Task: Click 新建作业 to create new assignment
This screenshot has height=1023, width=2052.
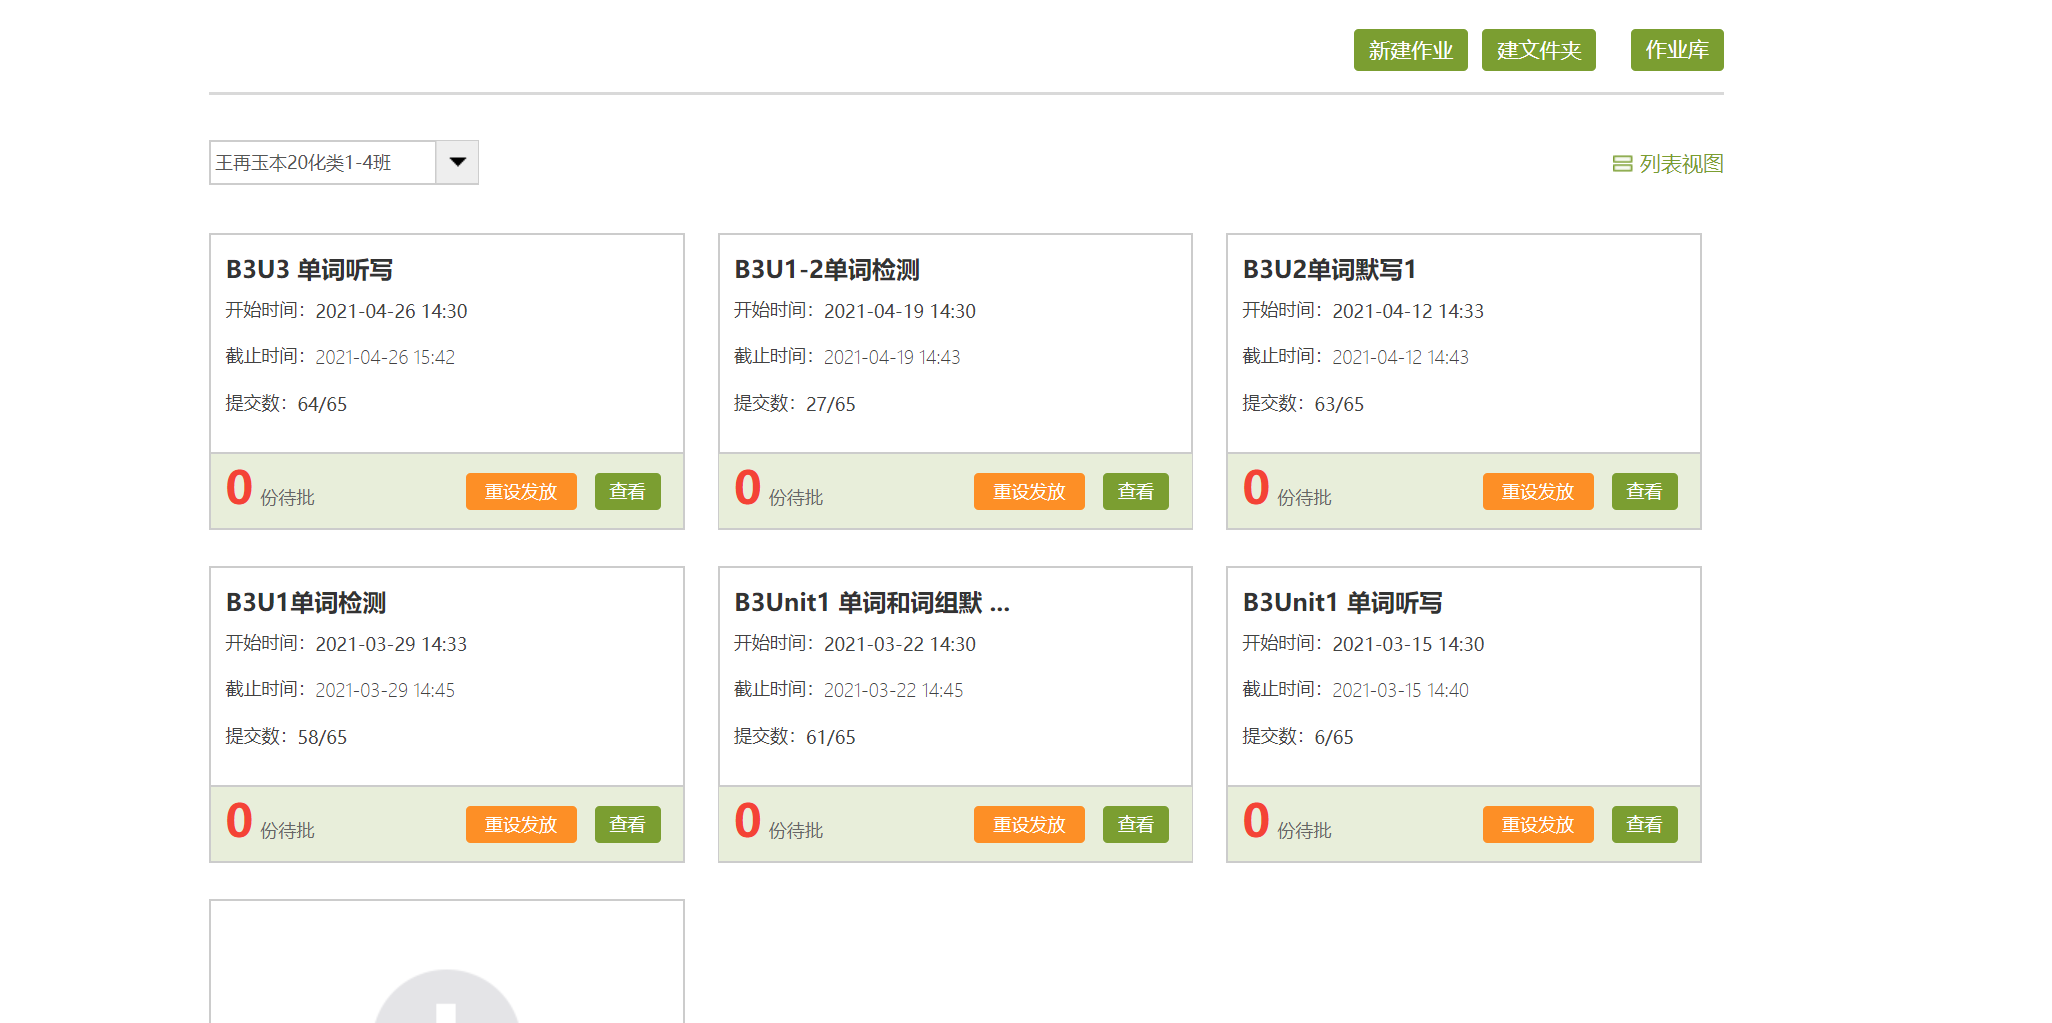Action: 1410,50
